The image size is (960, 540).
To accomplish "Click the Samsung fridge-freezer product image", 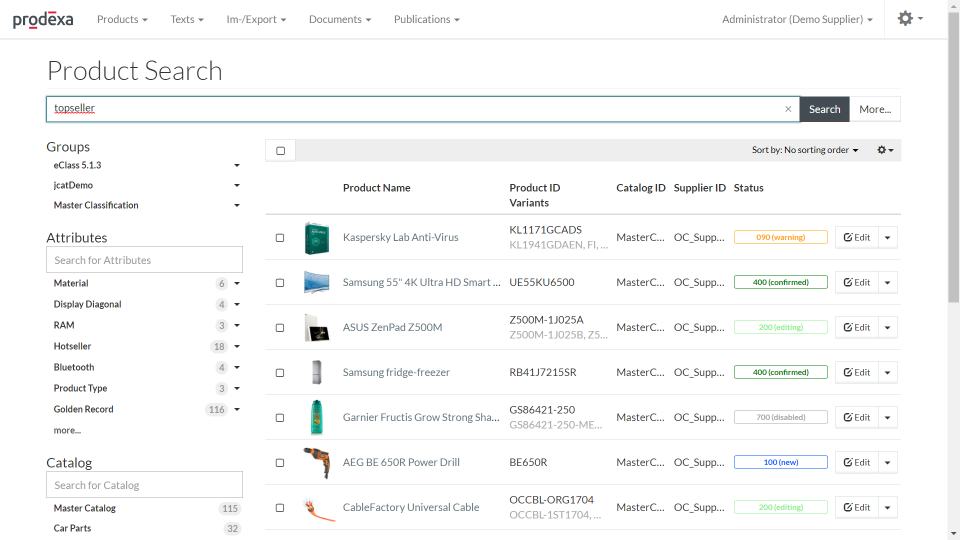I will [x=316, y=372].
